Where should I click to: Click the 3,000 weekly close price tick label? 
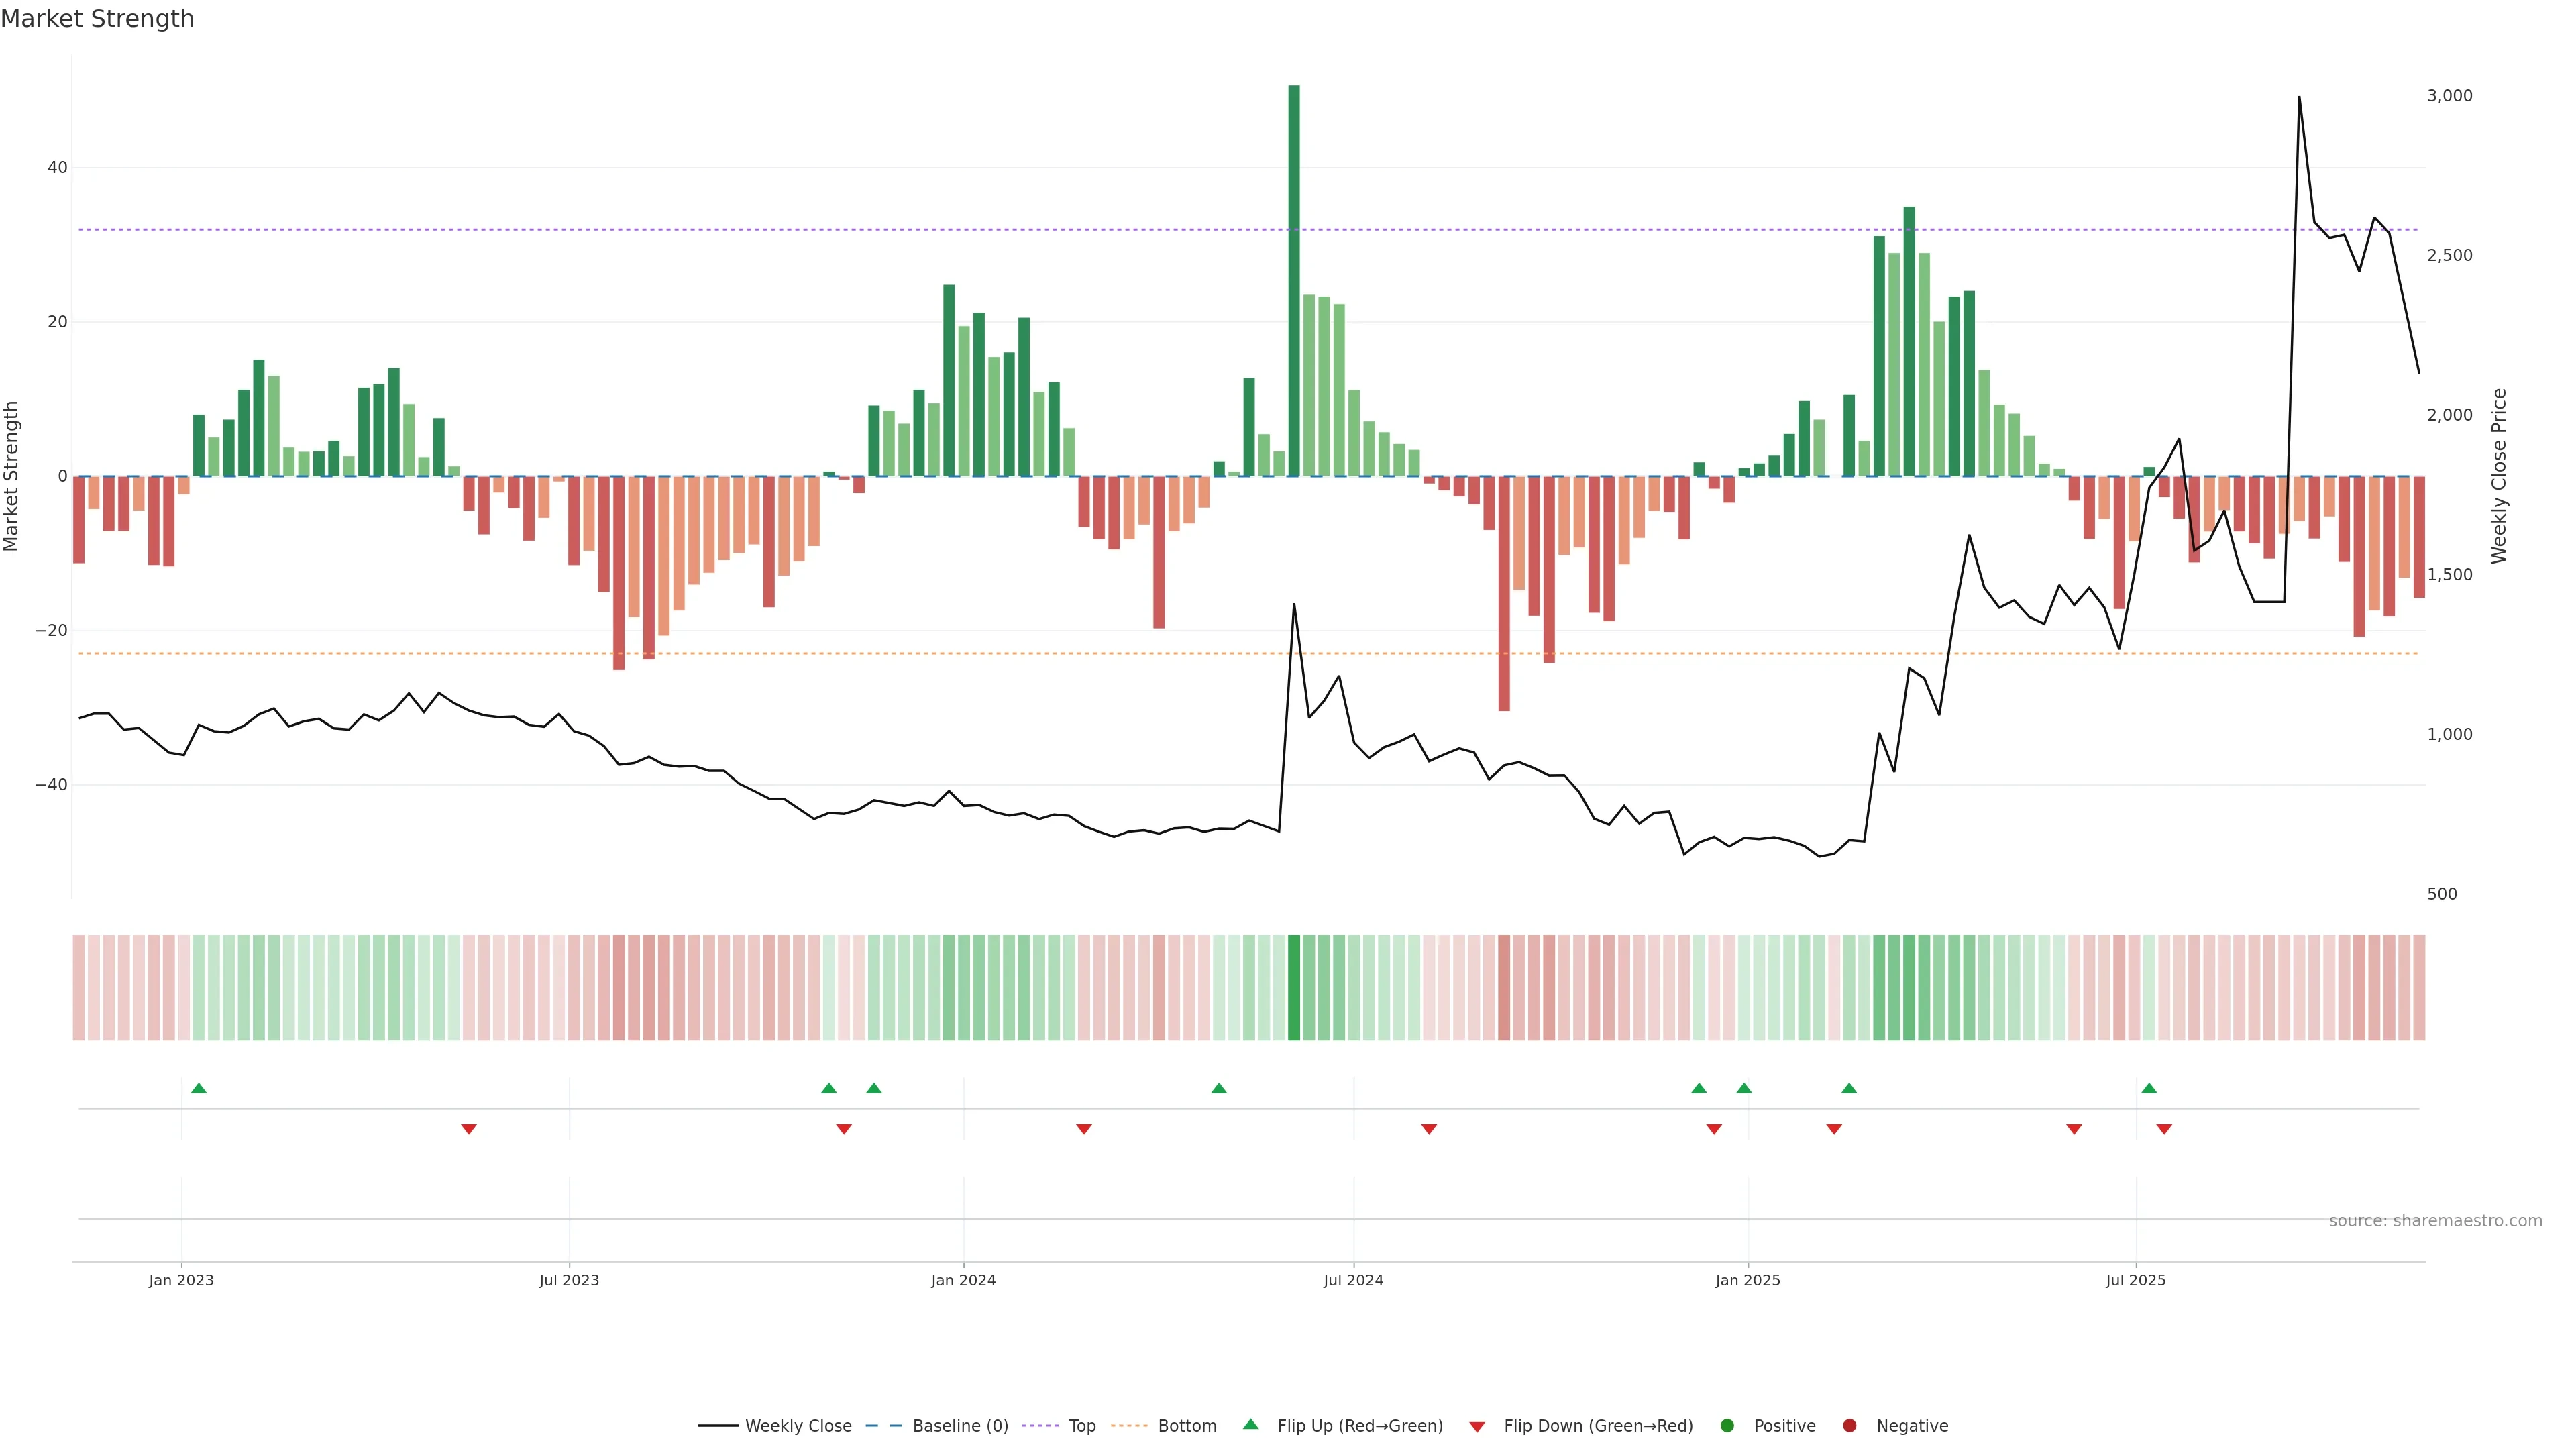2449,95
